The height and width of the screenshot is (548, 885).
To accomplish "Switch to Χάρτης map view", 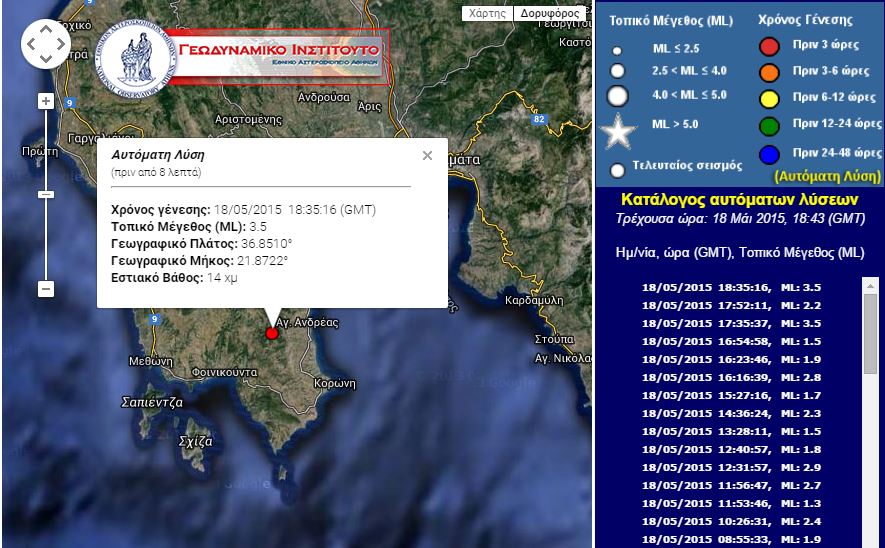I will pyautogui.click(x=488, y=14).
